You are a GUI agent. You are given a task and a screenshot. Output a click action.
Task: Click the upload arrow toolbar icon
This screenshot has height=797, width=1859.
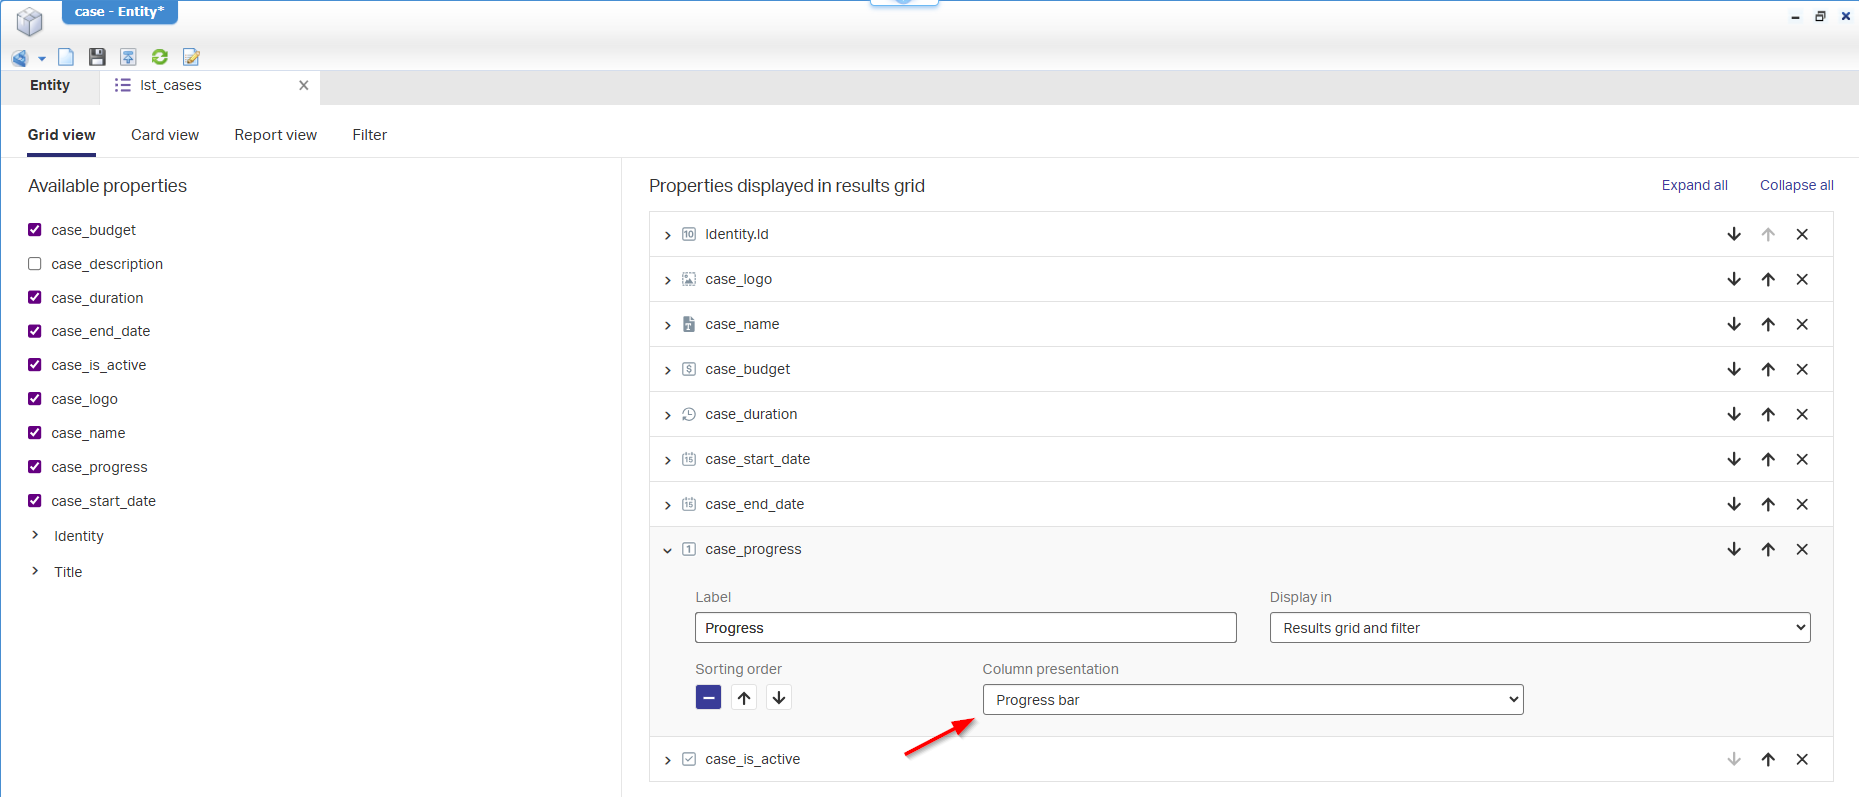(128, 57)
